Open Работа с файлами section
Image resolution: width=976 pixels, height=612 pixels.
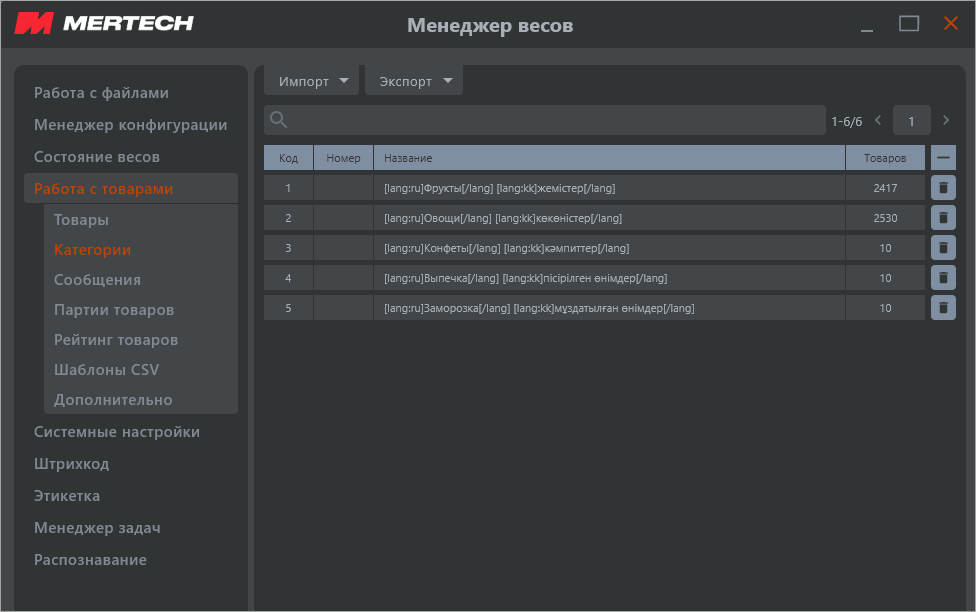pos(101,93)
